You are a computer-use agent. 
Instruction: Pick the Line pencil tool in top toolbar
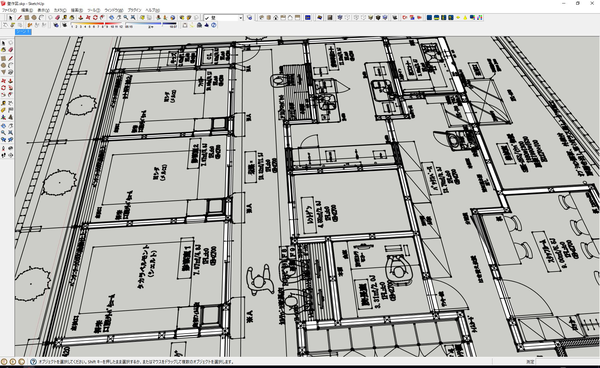[20, 18]
